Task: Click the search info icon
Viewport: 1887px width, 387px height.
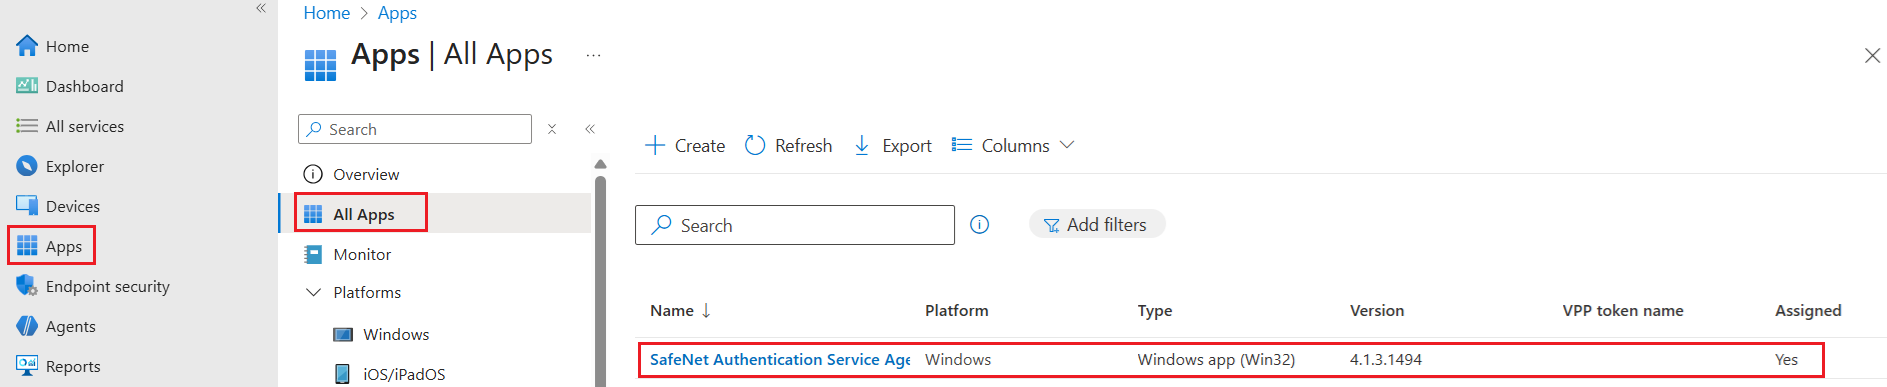Action: 980,225
